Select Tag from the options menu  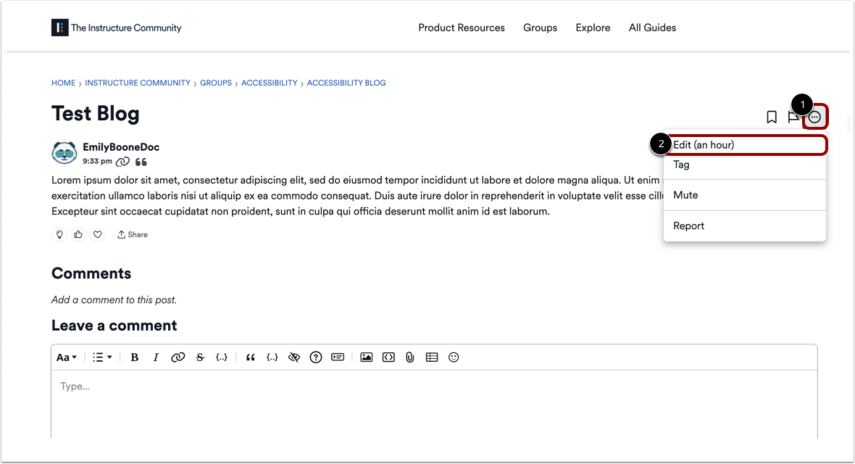745,165
